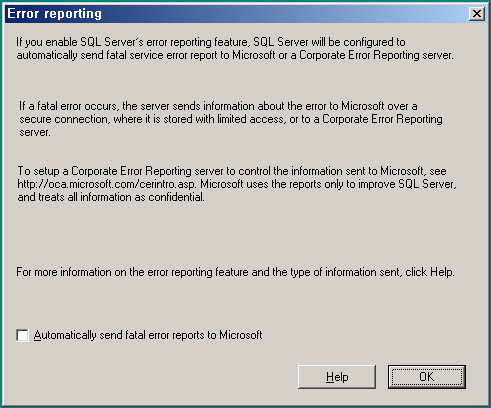Click the lone word "server." ending second paragraph

[35, 132]
